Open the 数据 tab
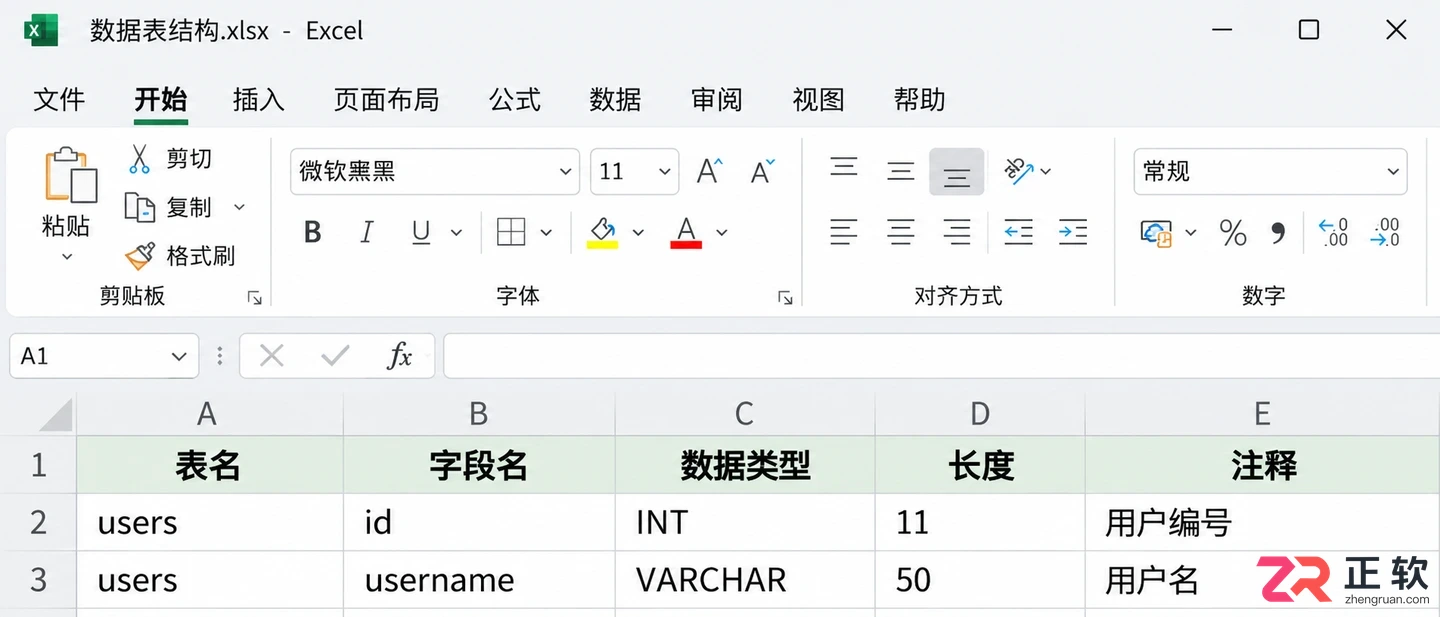This screenshot has height=617, width=1440. tap(615, 100)
